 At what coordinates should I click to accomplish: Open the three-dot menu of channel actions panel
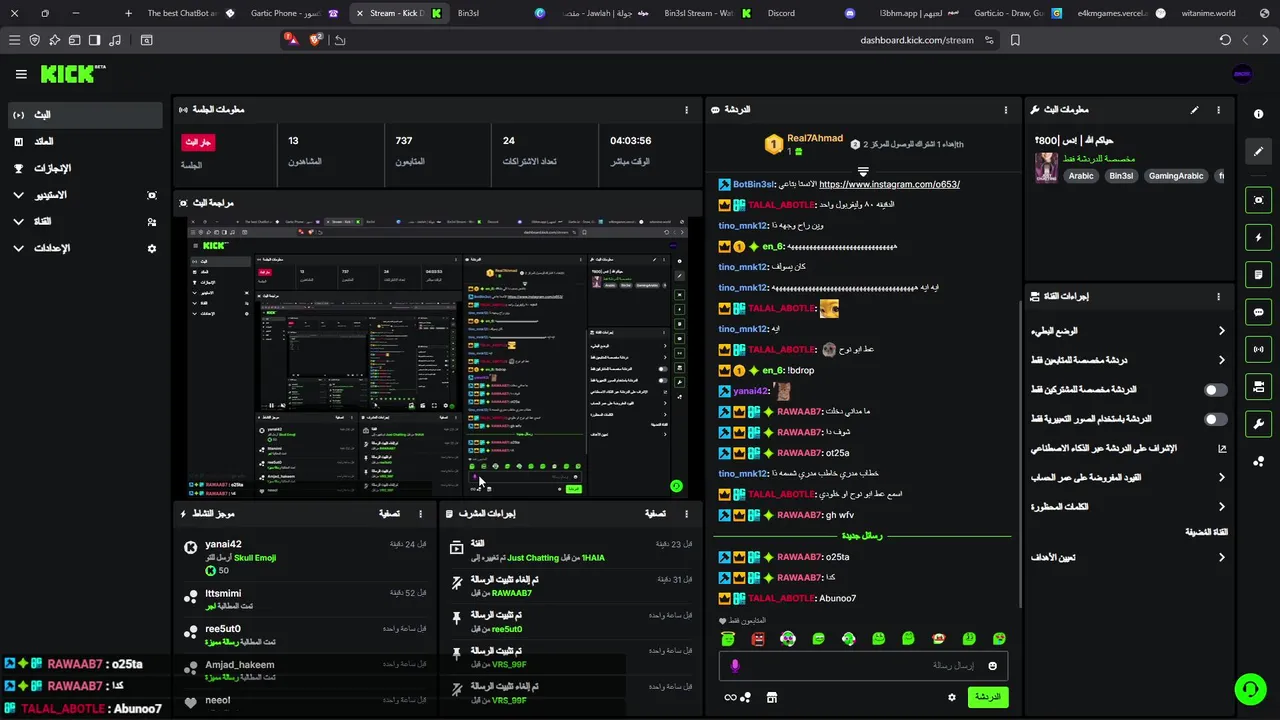tap(1218, 297)
